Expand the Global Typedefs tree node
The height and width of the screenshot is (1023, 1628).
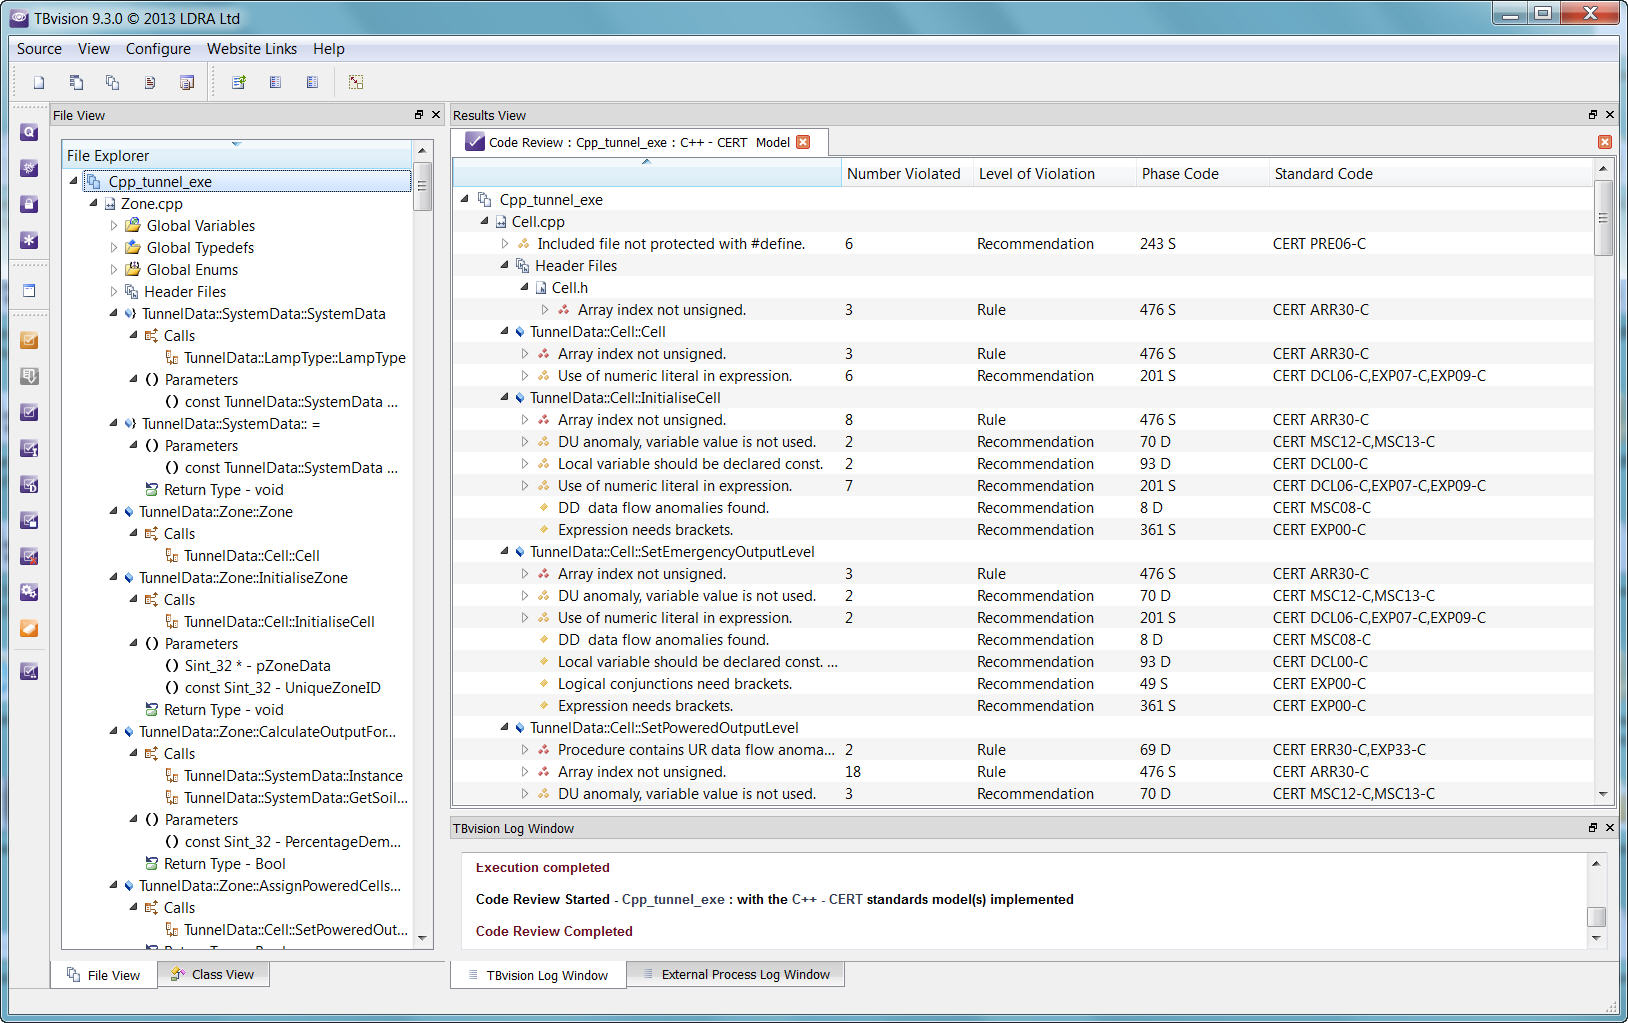click(x=114, y=248)
